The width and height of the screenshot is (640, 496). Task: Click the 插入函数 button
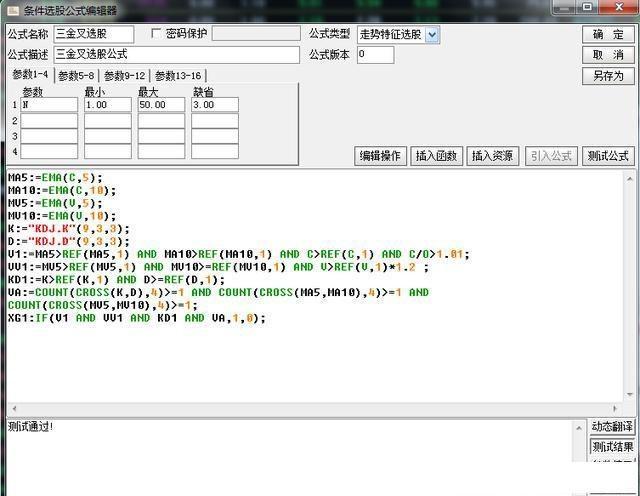click(x=436, y=156)
